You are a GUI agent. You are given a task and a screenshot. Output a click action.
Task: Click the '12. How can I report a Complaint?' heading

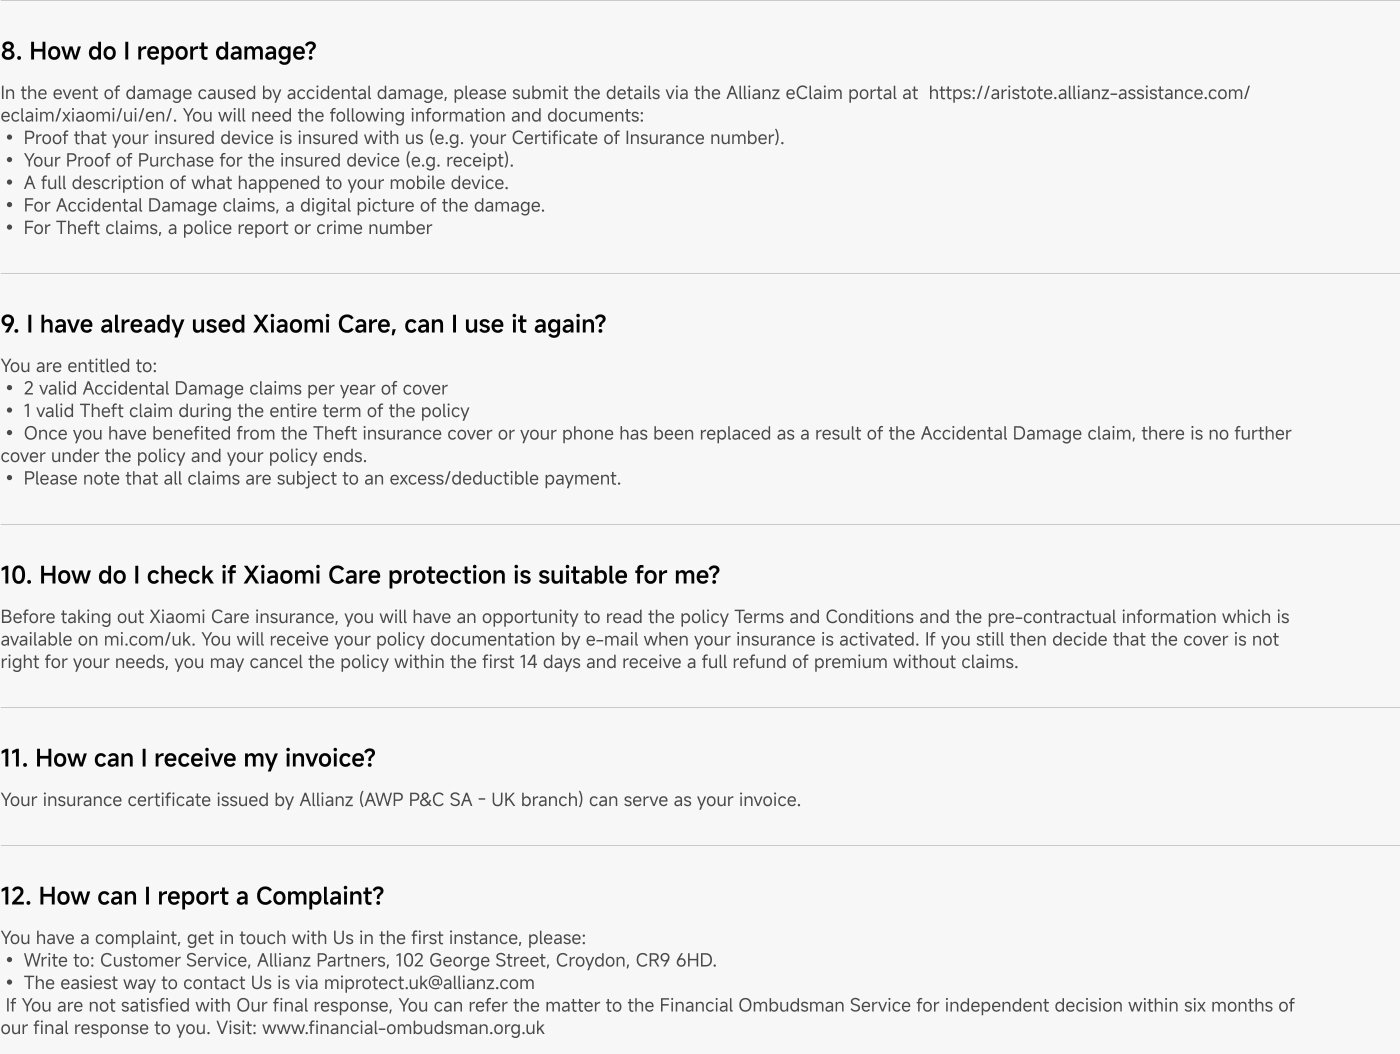[x=192, y=896]
